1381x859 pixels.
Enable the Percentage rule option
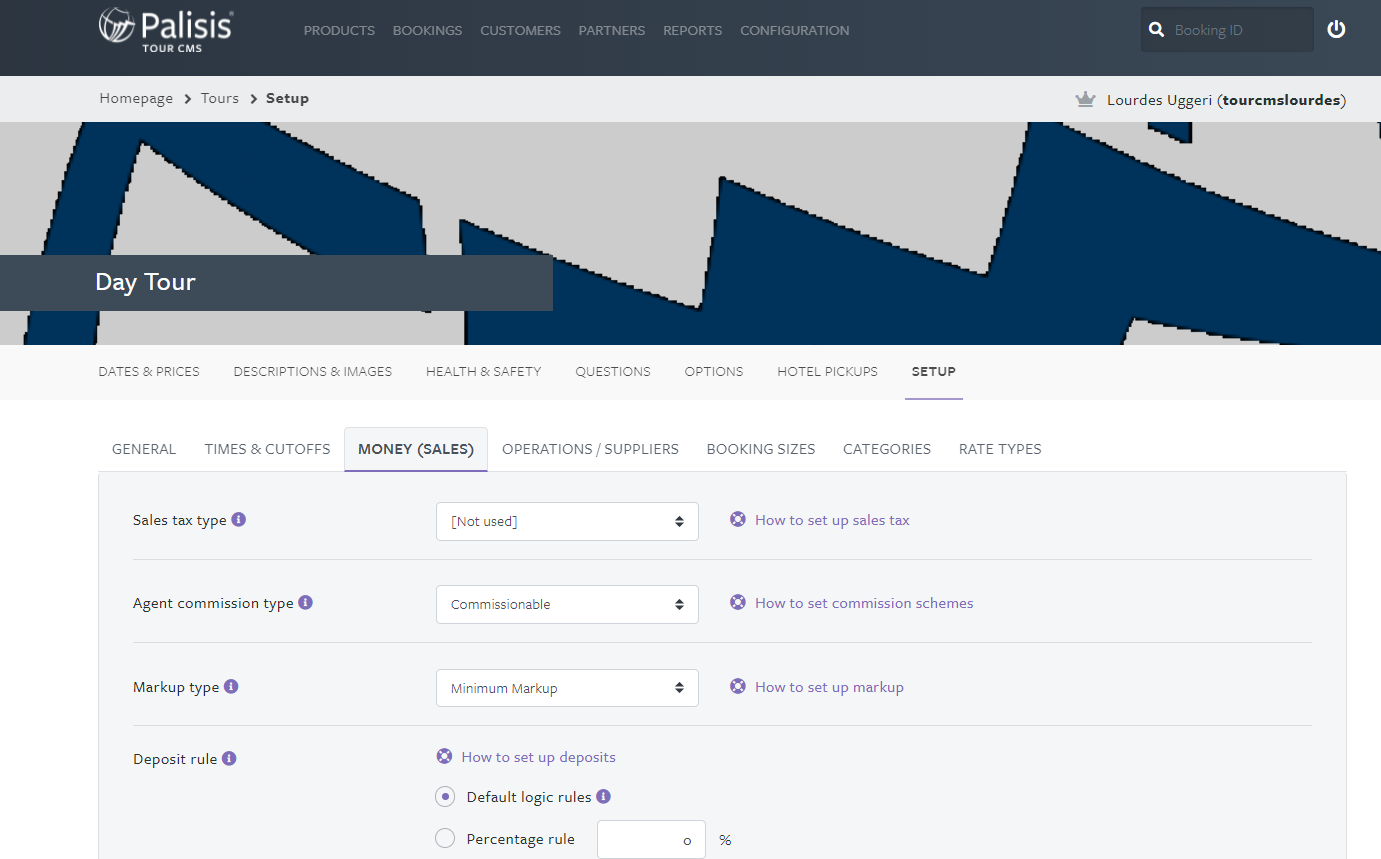pos(444,838)
